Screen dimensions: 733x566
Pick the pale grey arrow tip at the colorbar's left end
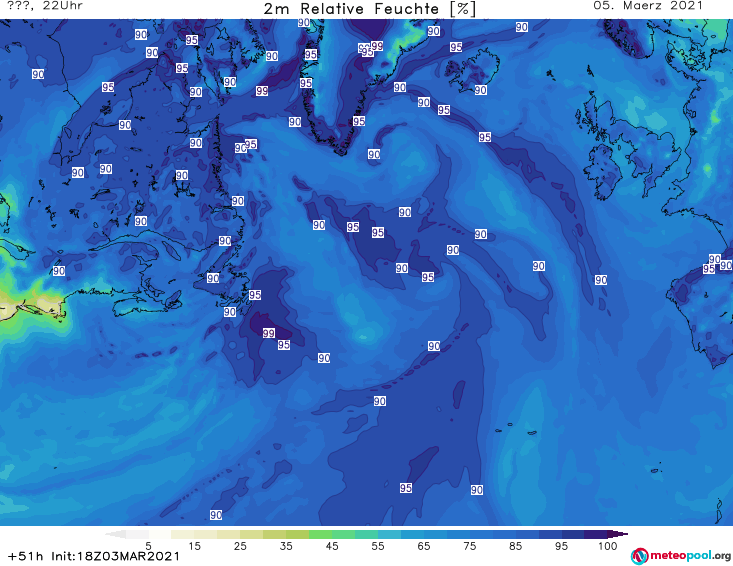click(x=115, y=534)
